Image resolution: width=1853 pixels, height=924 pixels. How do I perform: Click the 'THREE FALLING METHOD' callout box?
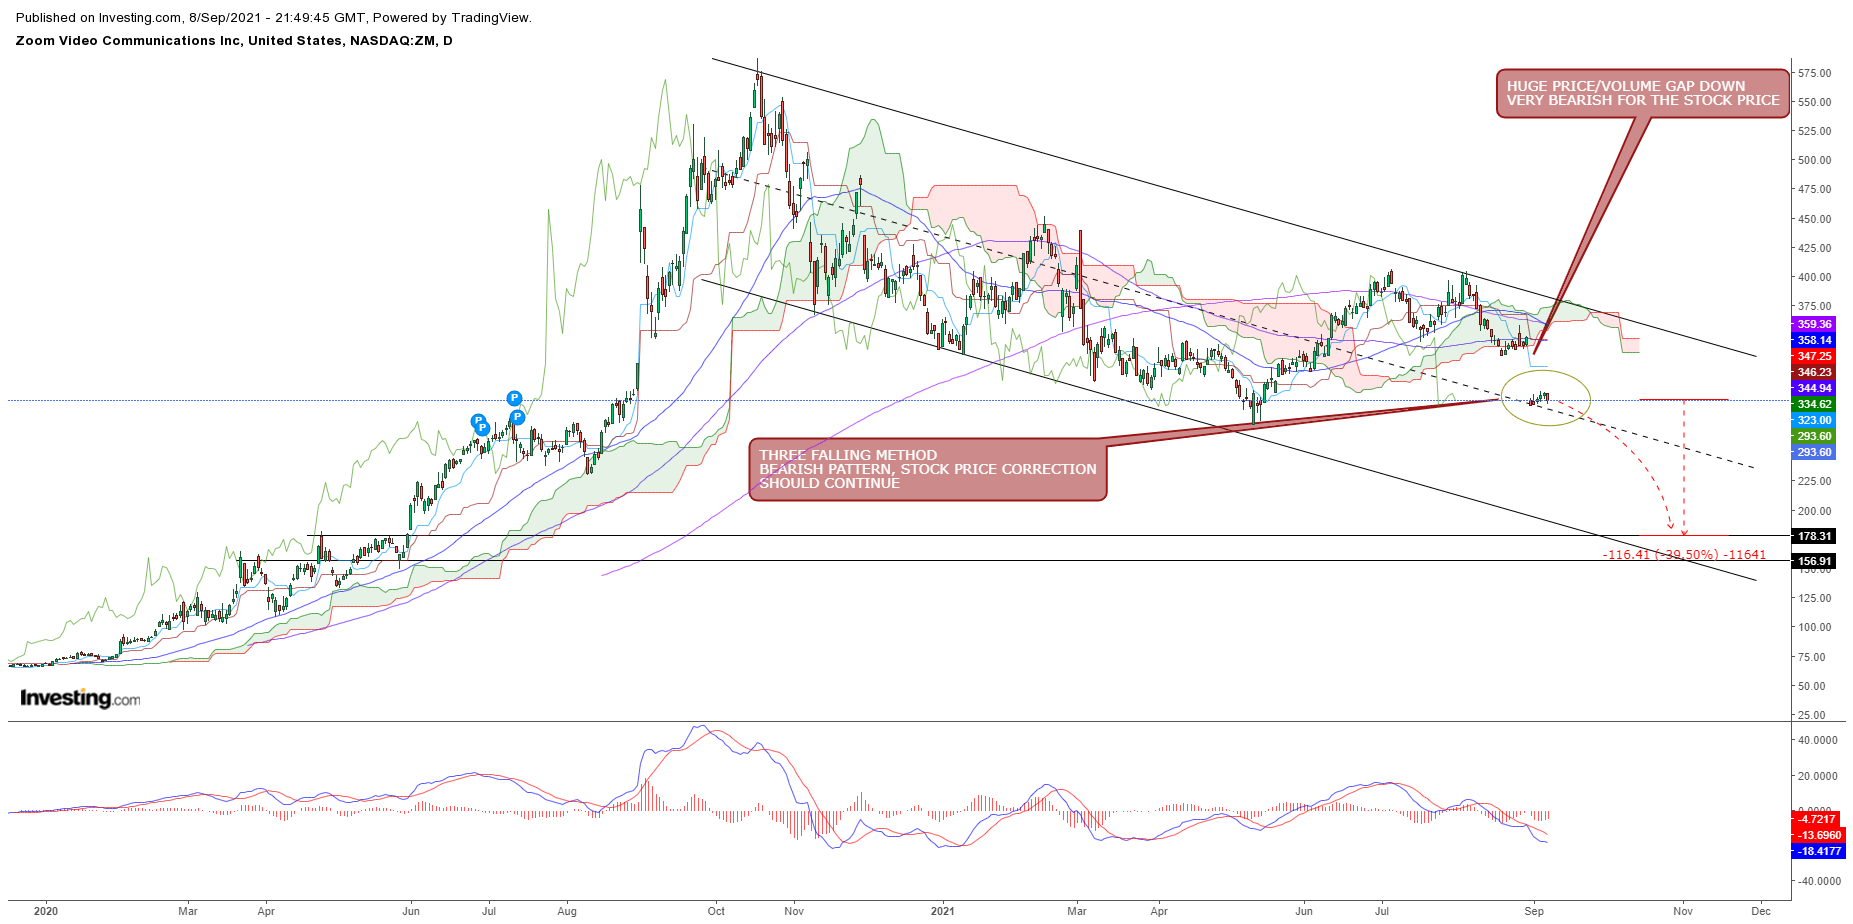click(928, 469)
